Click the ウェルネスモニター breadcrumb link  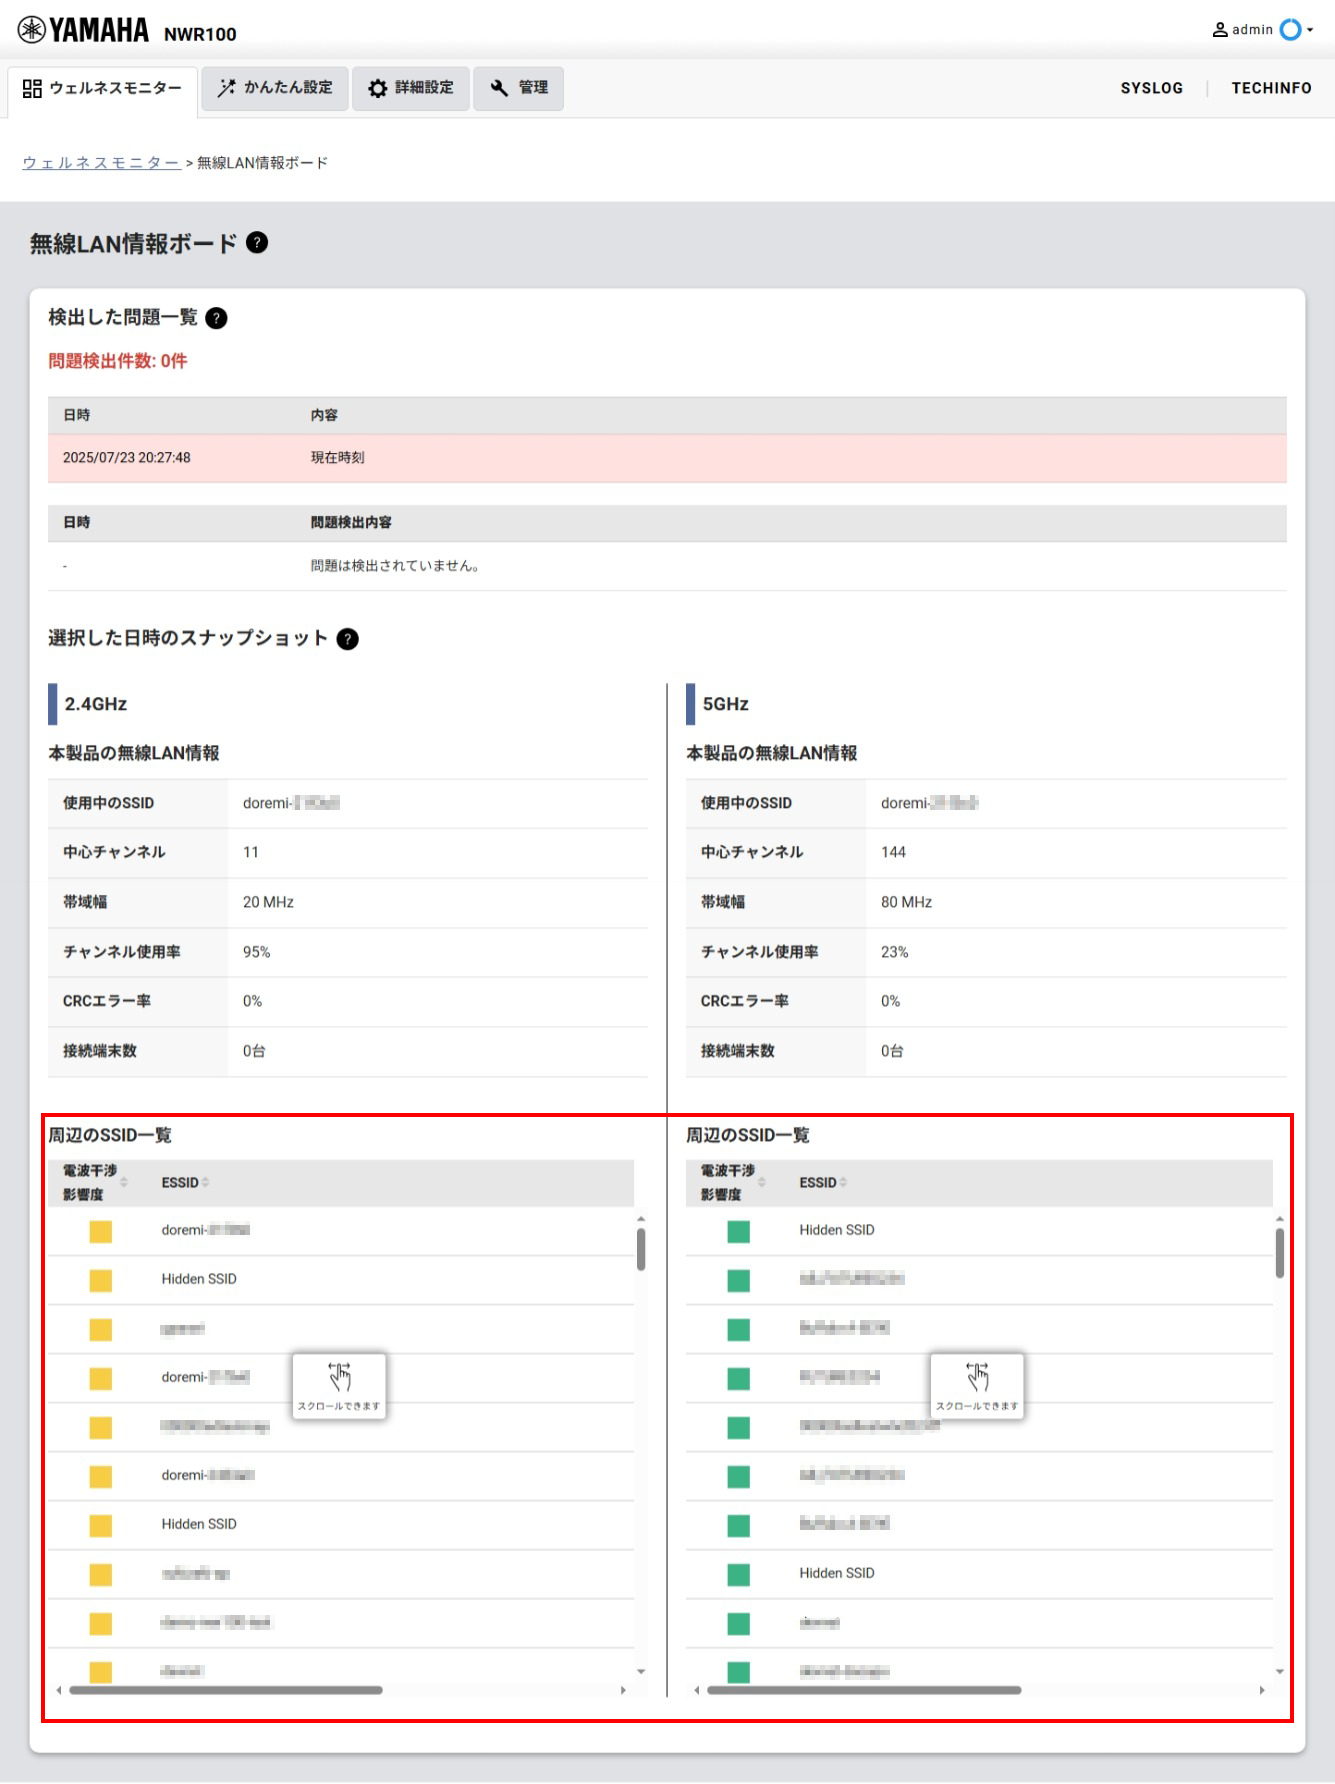(101, 163)
